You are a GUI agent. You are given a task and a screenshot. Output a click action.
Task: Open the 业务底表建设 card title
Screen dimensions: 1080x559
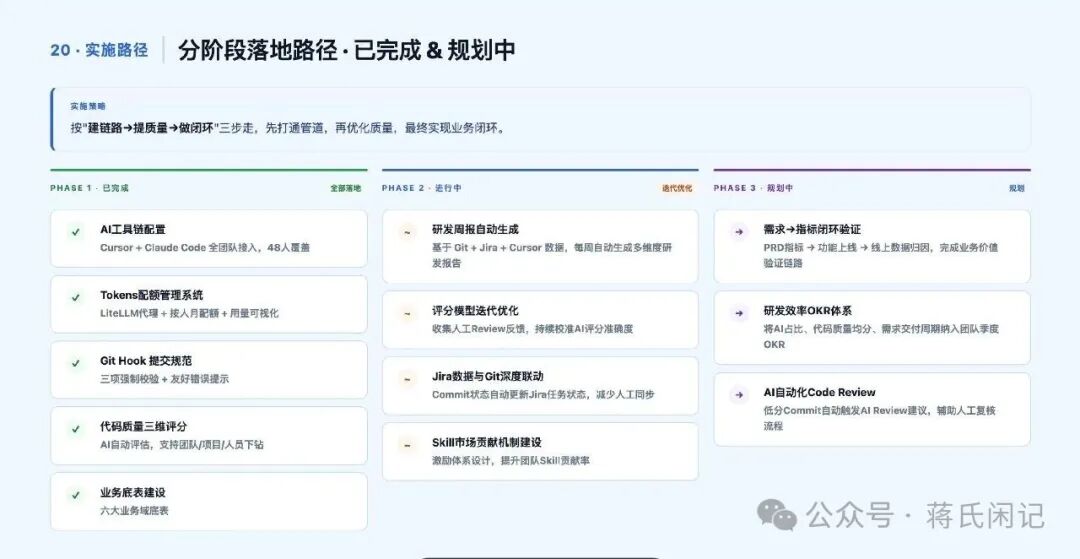[x=133, y=492]
